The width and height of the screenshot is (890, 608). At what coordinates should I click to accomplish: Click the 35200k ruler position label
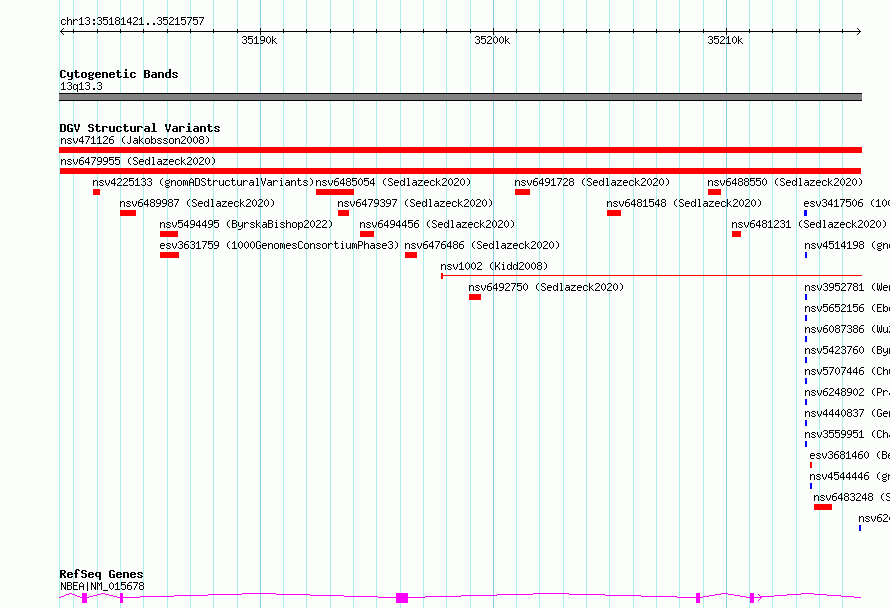(492, 40)
